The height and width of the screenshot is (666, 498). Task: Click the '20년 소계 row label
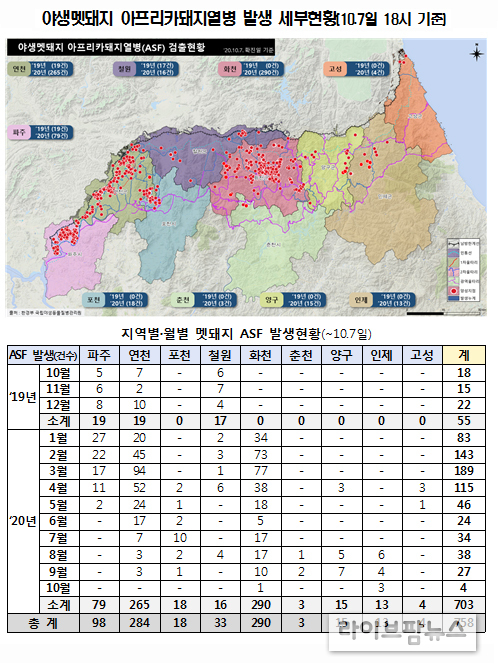tap(59, 605)
